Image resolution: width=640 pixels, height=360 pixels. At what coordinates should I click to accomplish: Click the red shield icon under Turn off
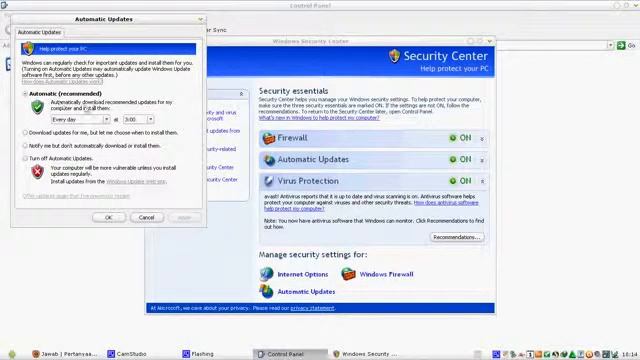38,172
